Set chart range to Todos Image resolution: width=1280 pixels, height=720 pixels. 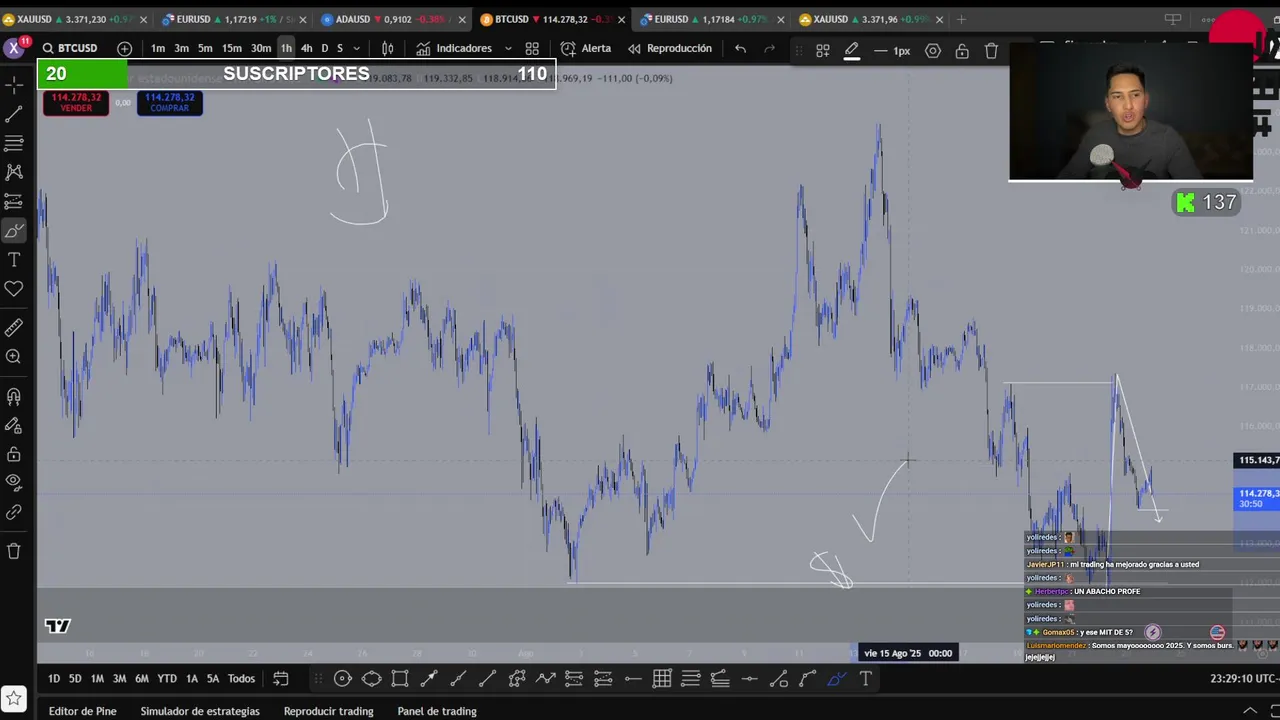tap(241, 679)
